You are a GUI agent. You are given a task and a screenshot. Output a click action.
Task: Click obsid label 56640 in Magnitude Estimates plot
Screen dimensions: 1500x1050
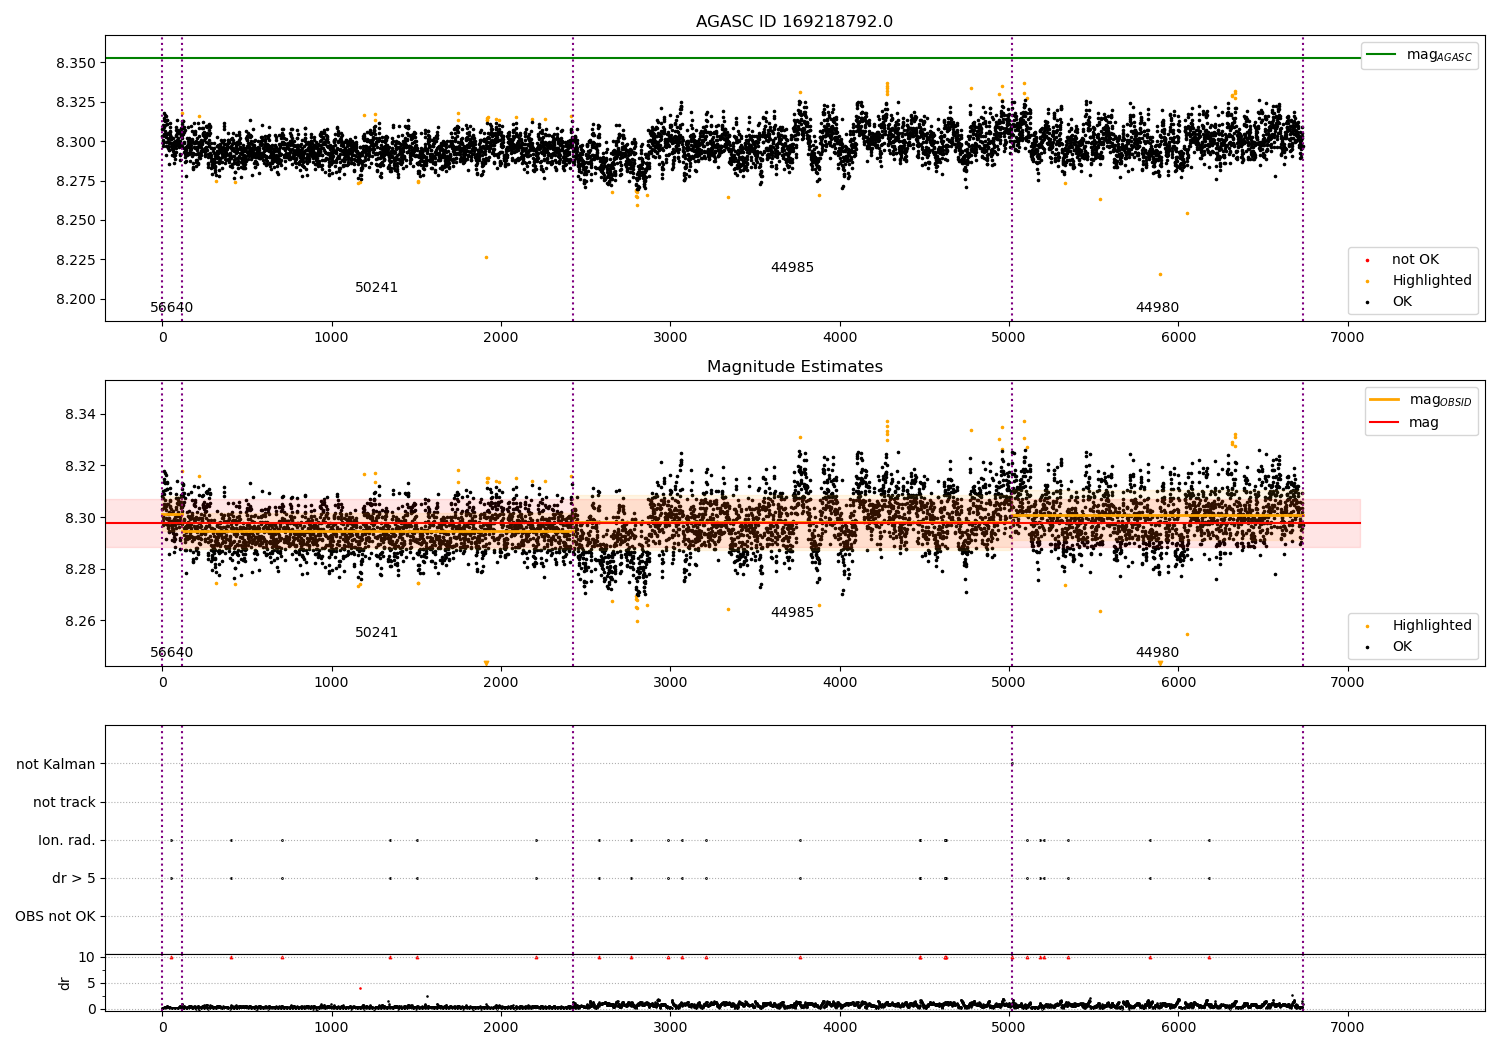(x=172, y=653)
